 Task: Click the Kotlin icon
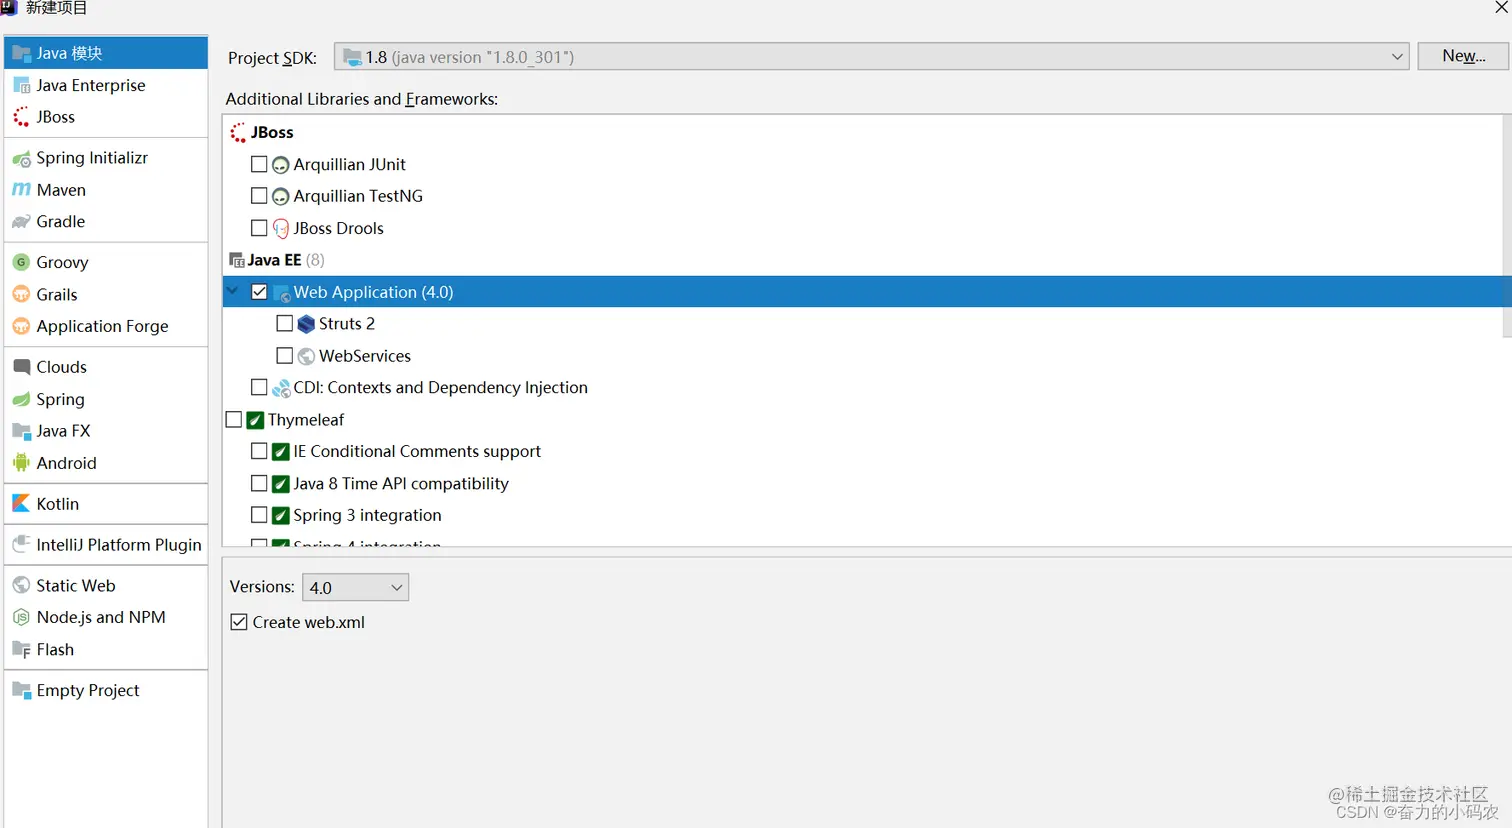pos(21,504)
